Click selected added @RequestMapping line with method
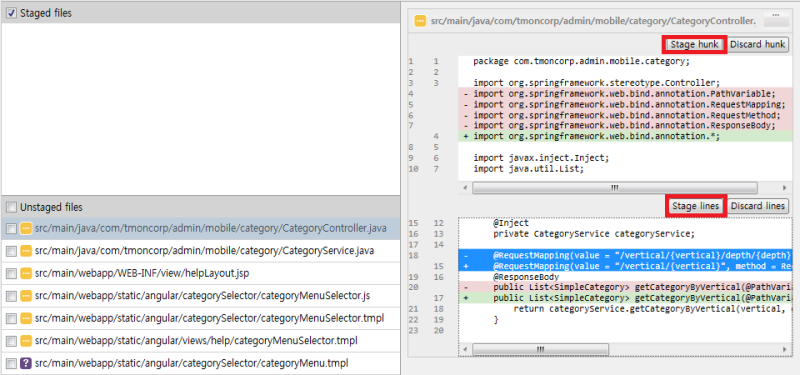Viewport: 800px width, 375px height. (x=625, y=266)
